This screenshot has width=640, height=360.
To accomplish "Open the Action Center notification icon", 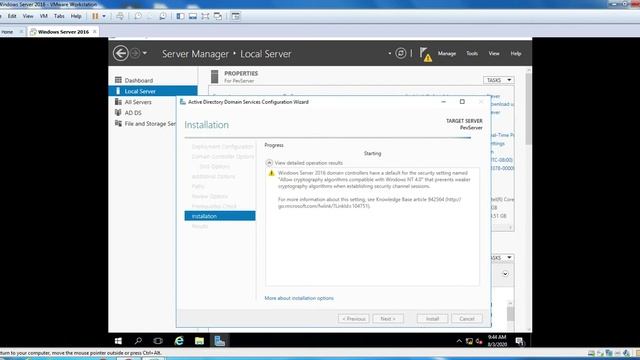I will [x=520, y=341].
